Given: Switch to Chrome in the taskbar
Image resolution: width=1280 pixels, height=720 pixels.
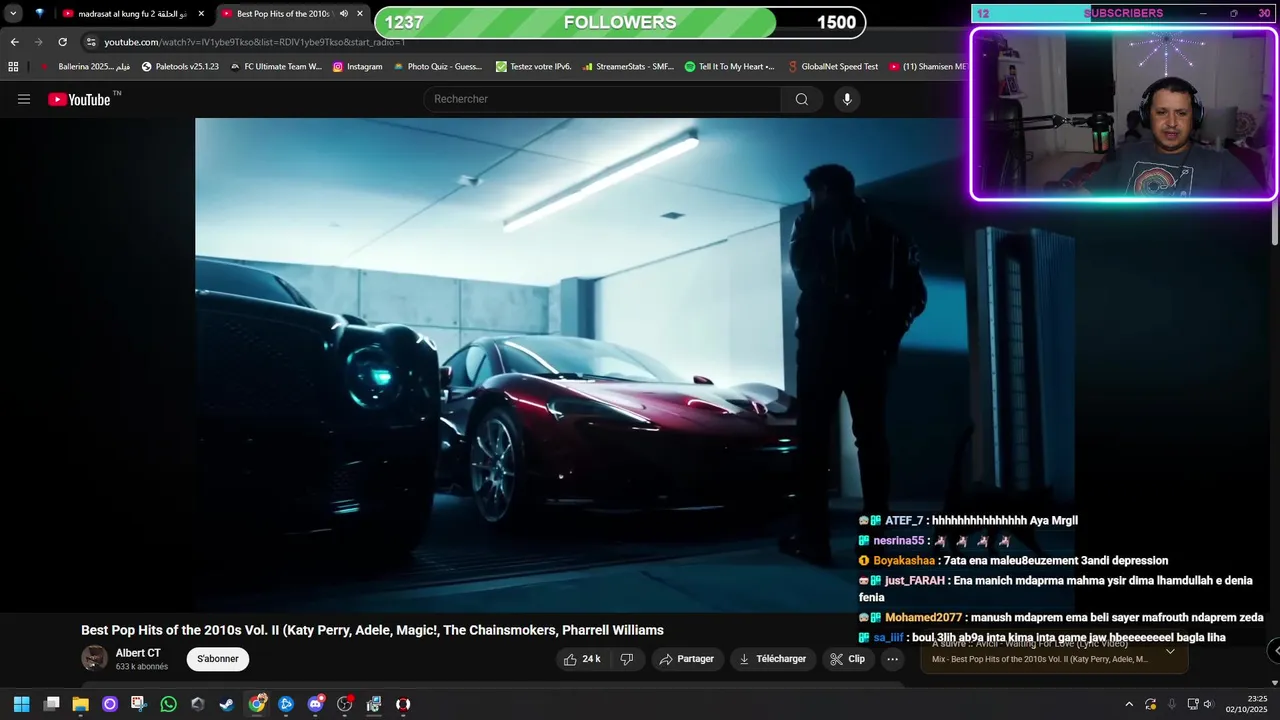Looking at the screenshot, I should click(x=257, y=704).
